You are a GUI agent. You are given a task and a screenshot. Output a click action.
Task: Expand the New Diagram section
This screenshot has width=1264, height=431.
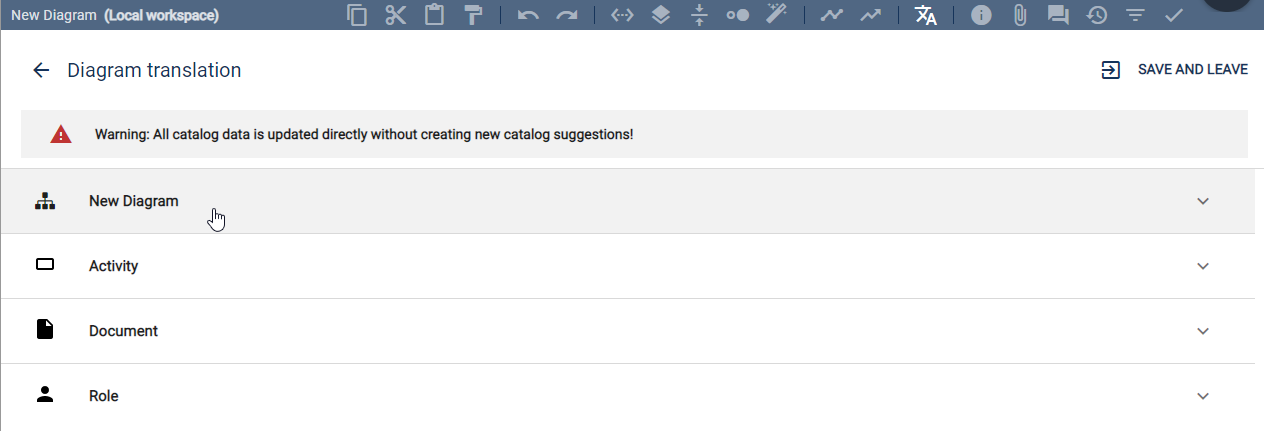click(1203, 201)
